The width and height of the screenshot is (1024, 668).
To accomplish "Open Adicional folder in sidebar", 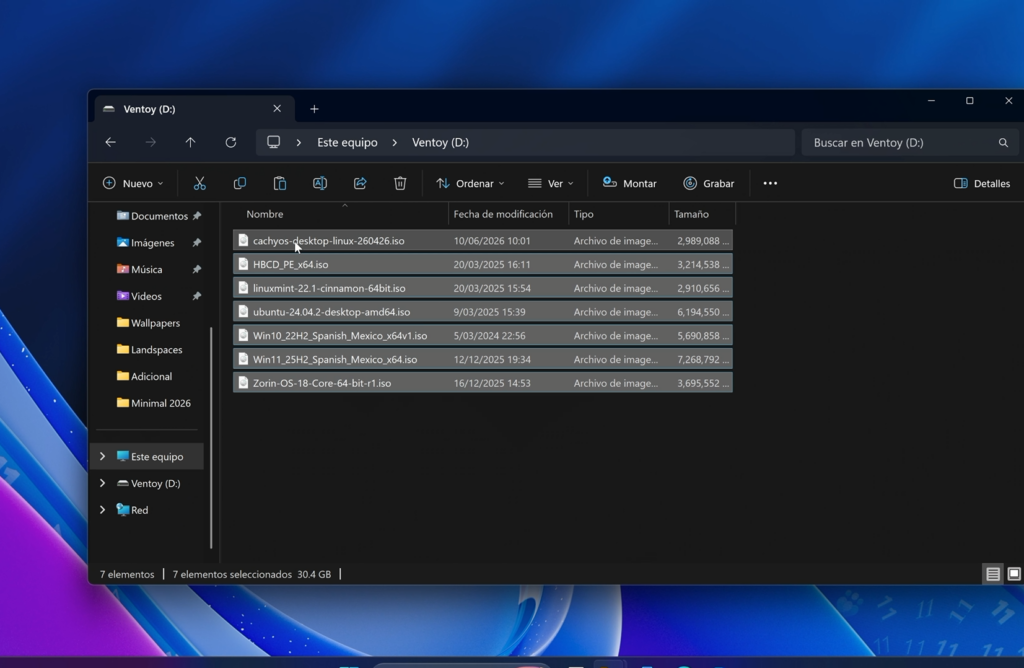I will (x=144, y=377).
